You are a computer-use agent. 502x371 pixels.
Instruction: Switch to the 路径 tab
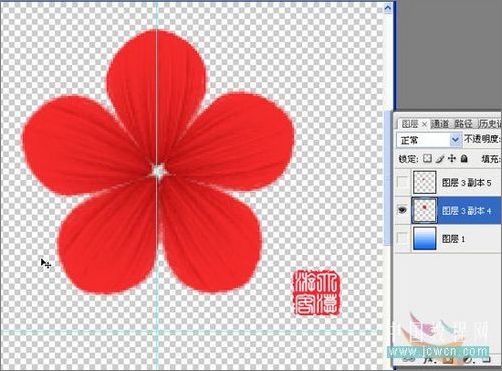click(x=464, y=124)
